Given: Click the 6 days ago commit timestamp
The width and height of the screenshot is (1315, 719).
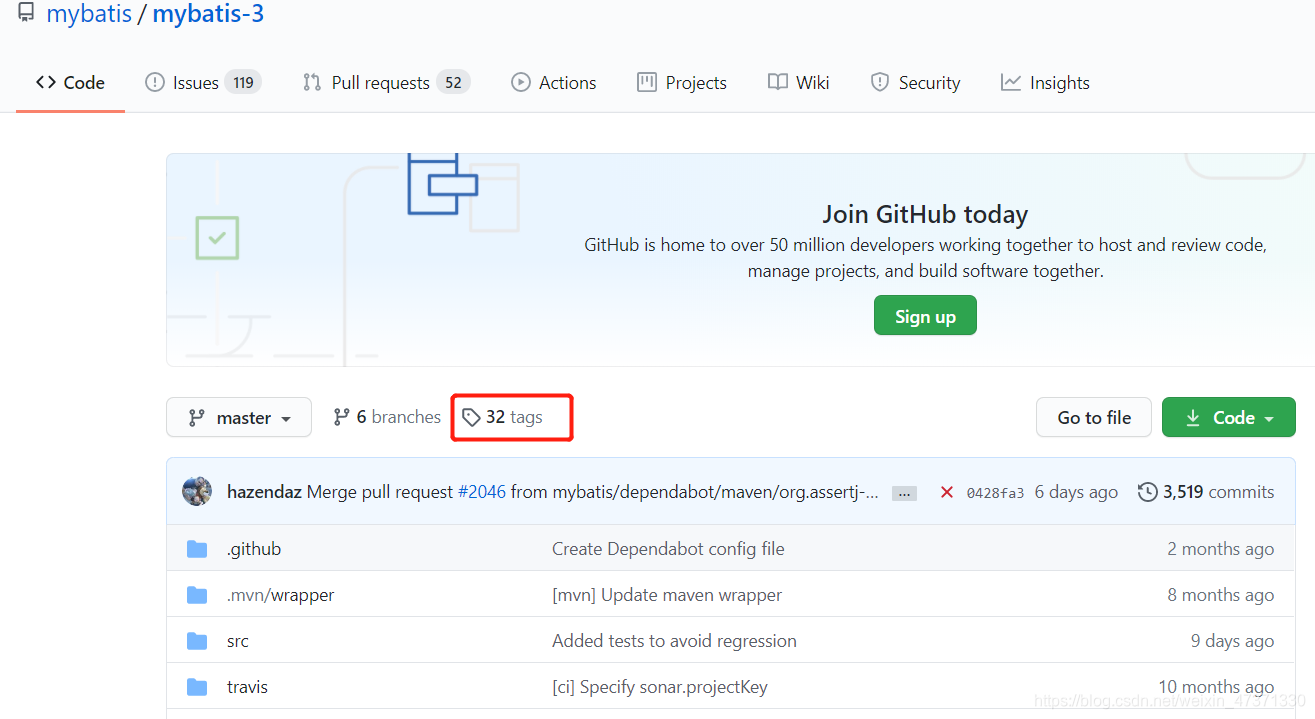Looking at the screenshot, I should [1076, 492].
